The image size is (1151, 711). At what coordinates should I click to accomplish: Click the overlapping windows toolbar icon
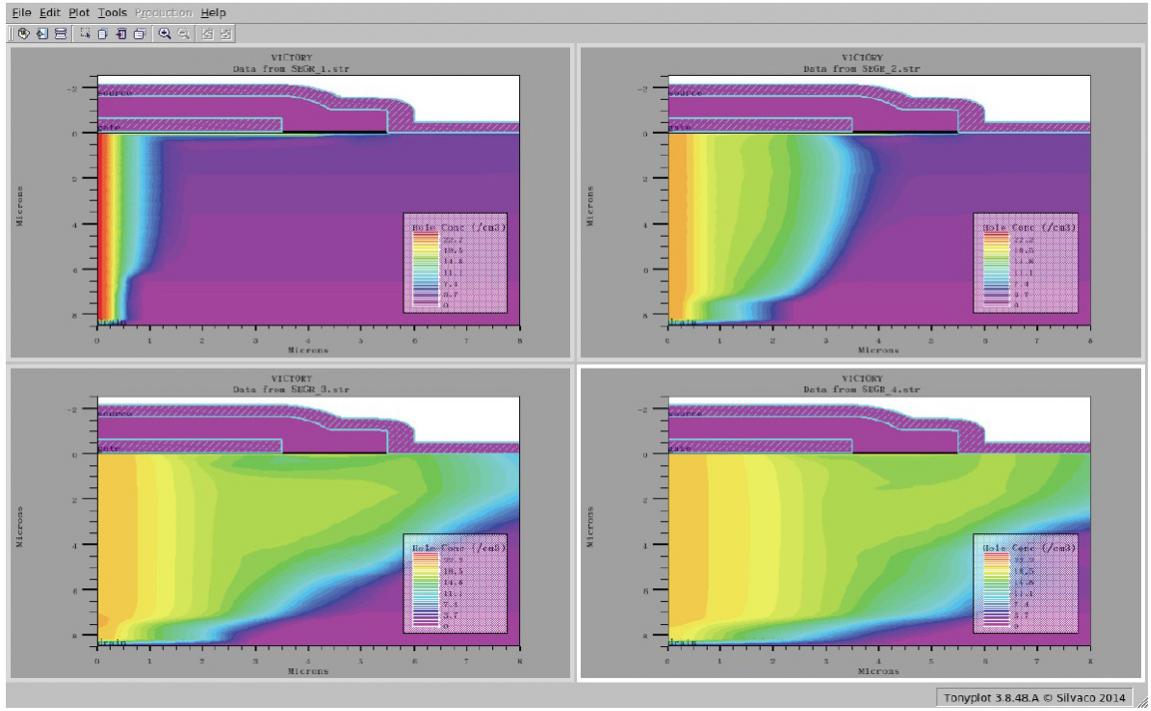[139, 34]
